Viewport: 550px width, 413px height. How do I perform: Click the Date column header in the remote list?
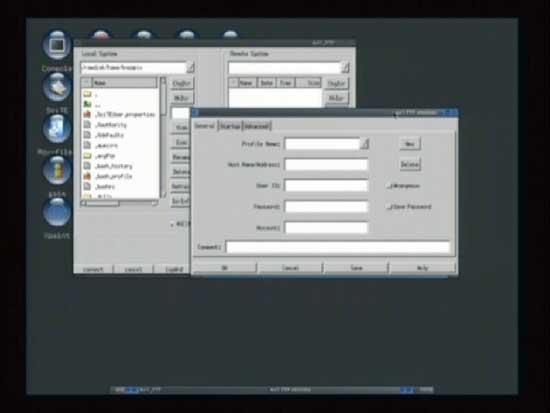pyautogui.click(x=267, y=83)
